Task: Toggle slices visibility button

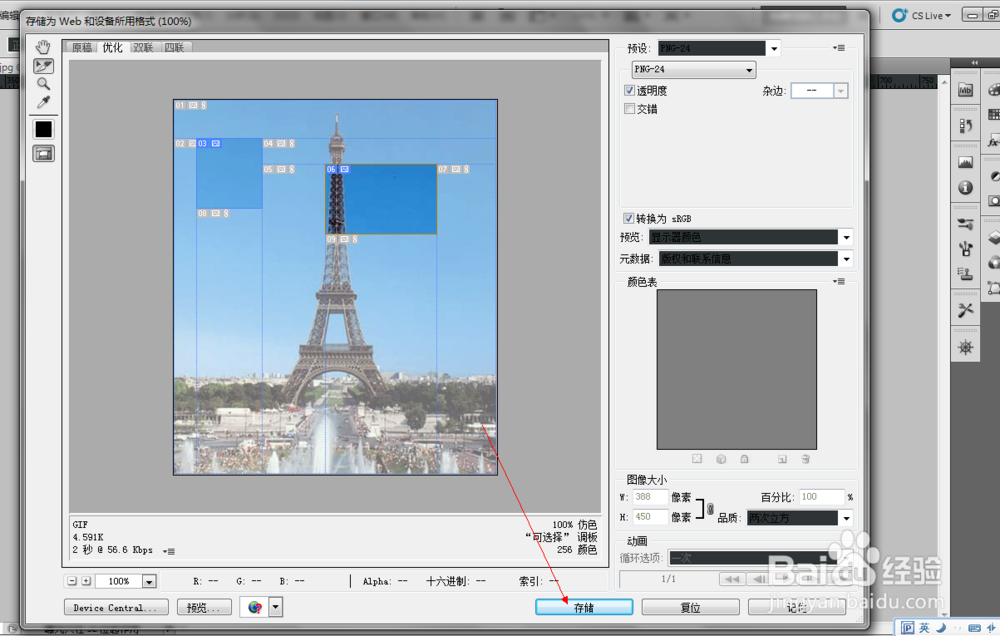Action: (x=43, y=154)
